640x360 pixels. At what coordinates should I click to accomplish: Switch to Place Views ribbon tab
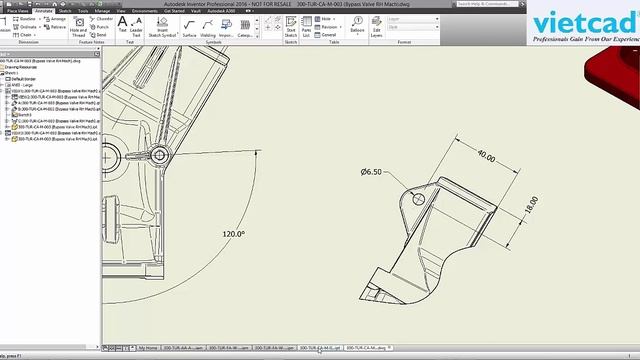tap(18, 11)
